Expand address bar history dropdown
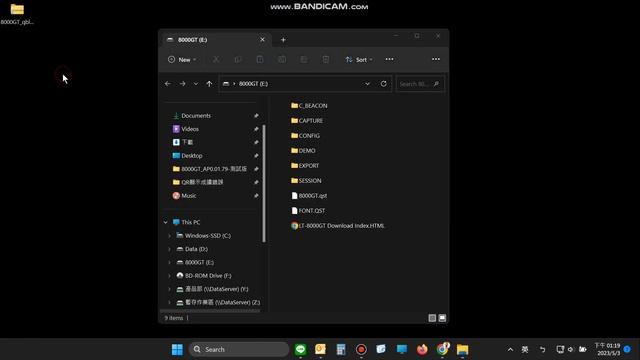The width and height of the screenshot is (640, 360). pos(367,84)
